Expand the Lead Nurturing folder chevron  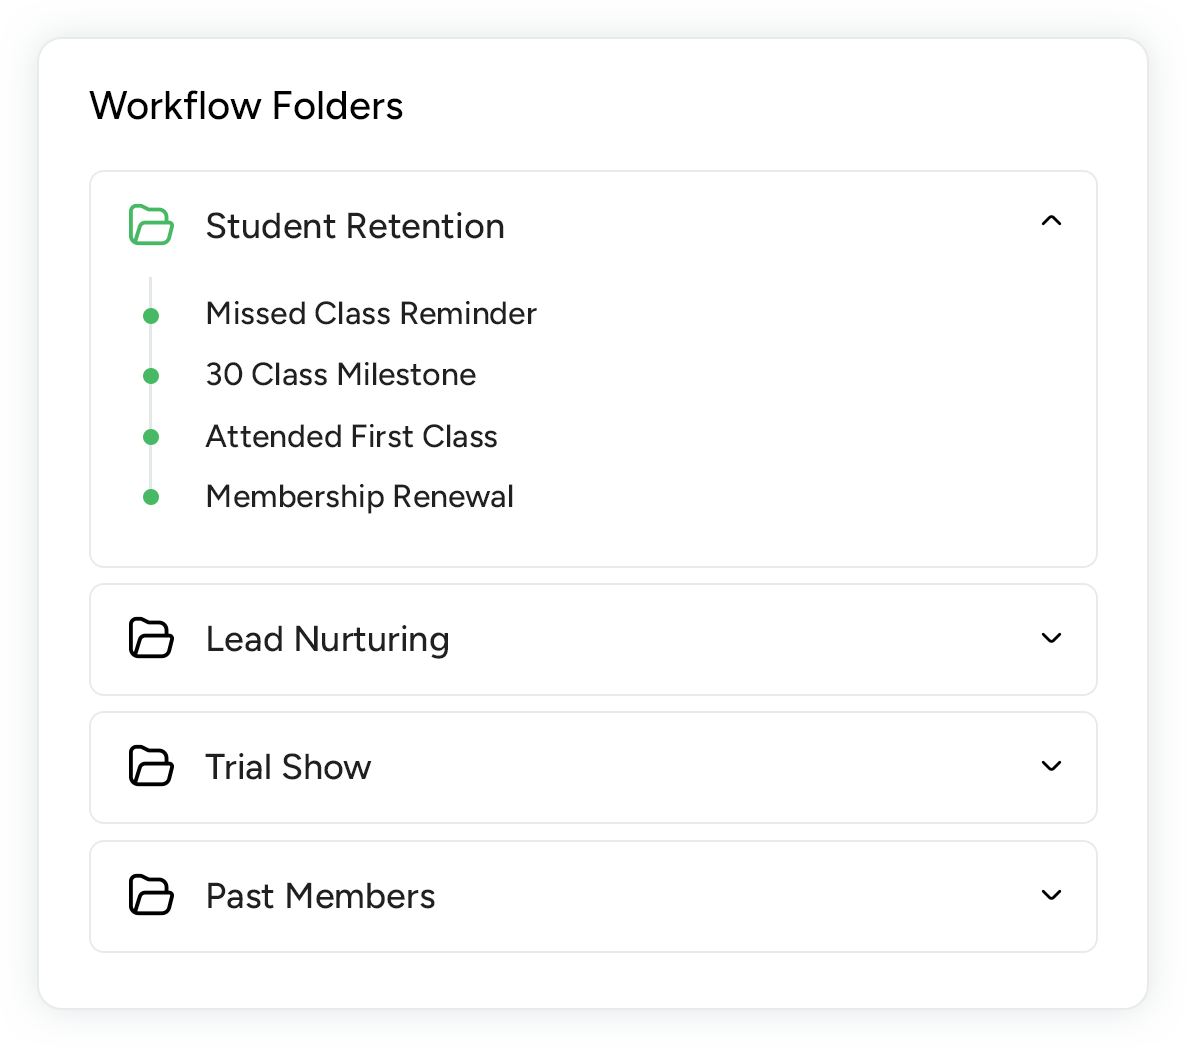[x=1051, y=638]
